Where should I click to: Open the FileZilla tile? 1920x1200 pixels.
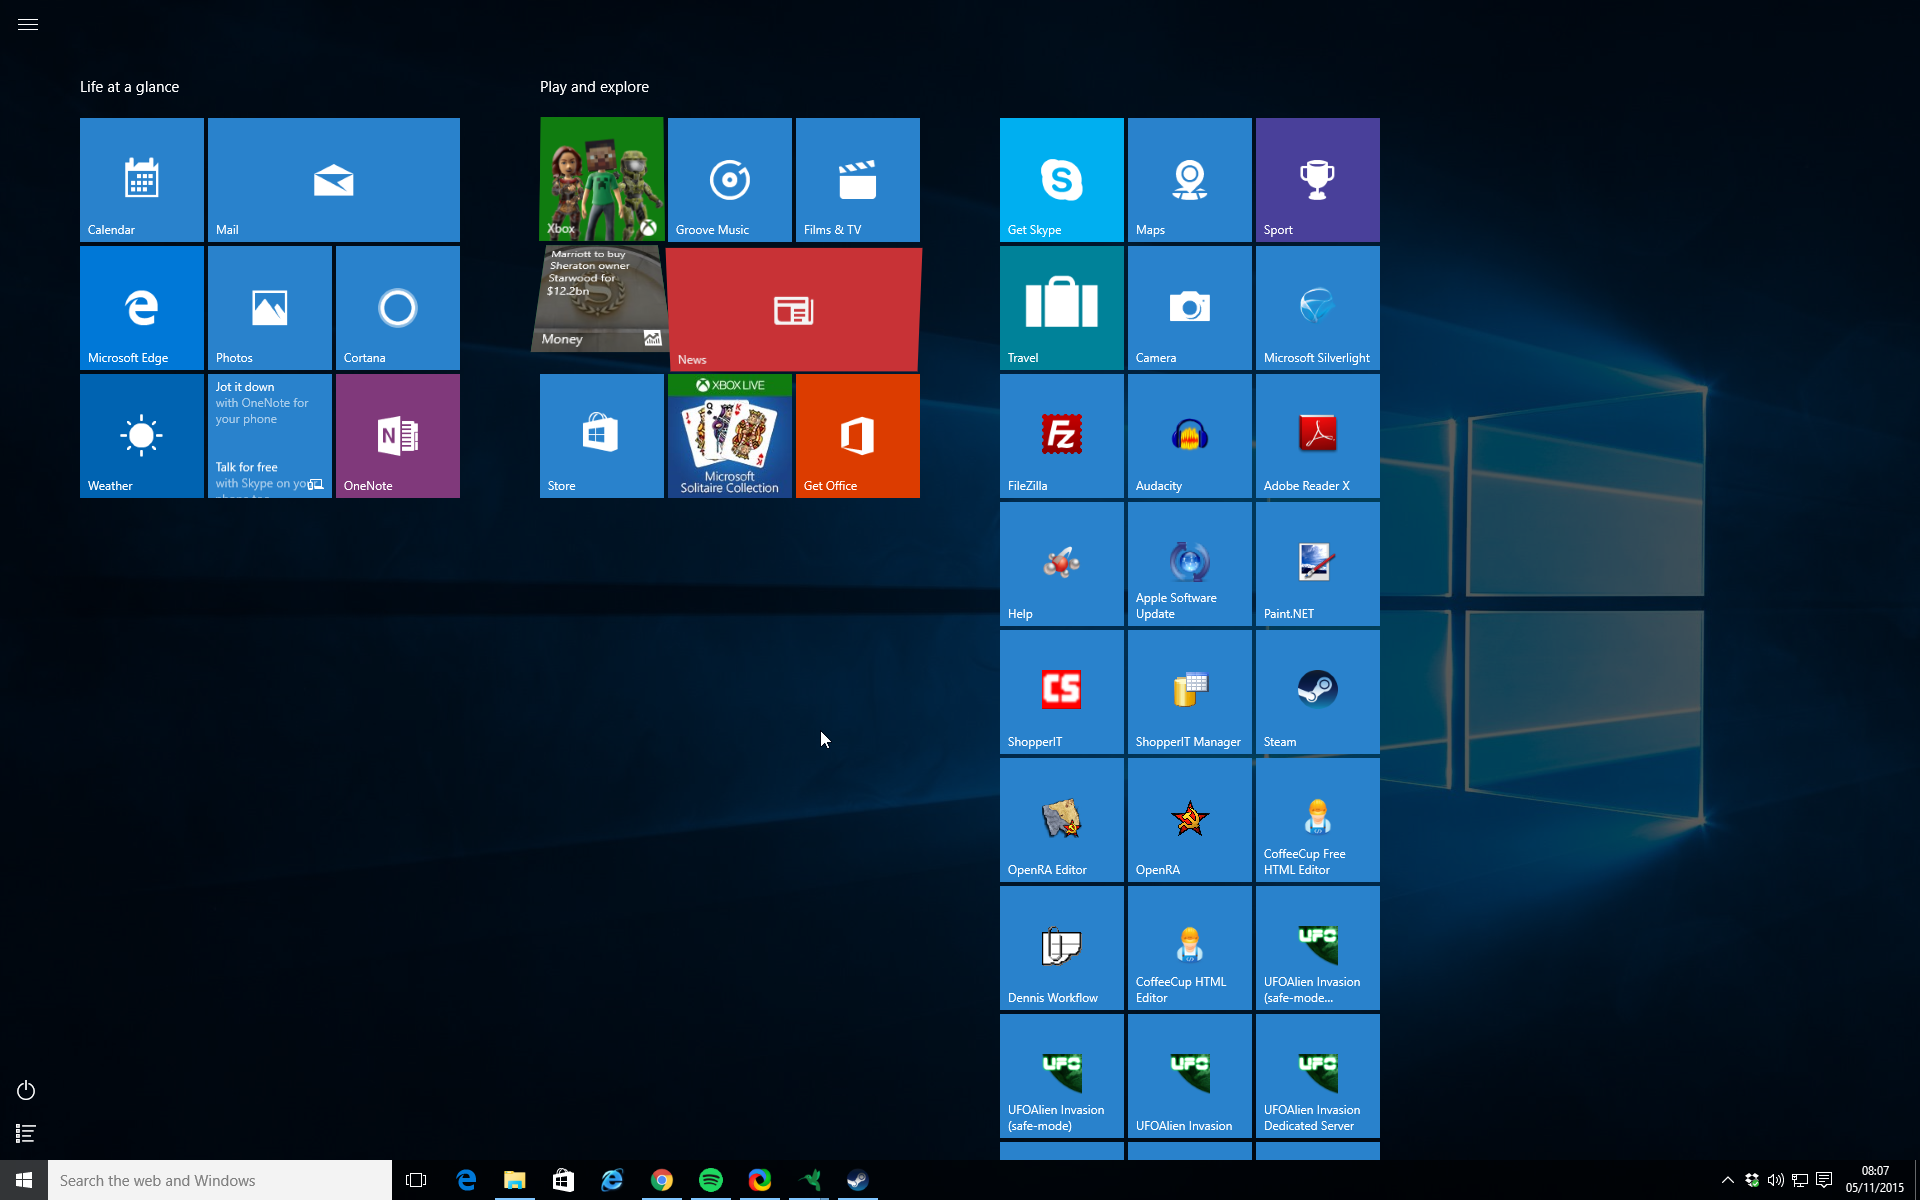tap(1061, 436)
